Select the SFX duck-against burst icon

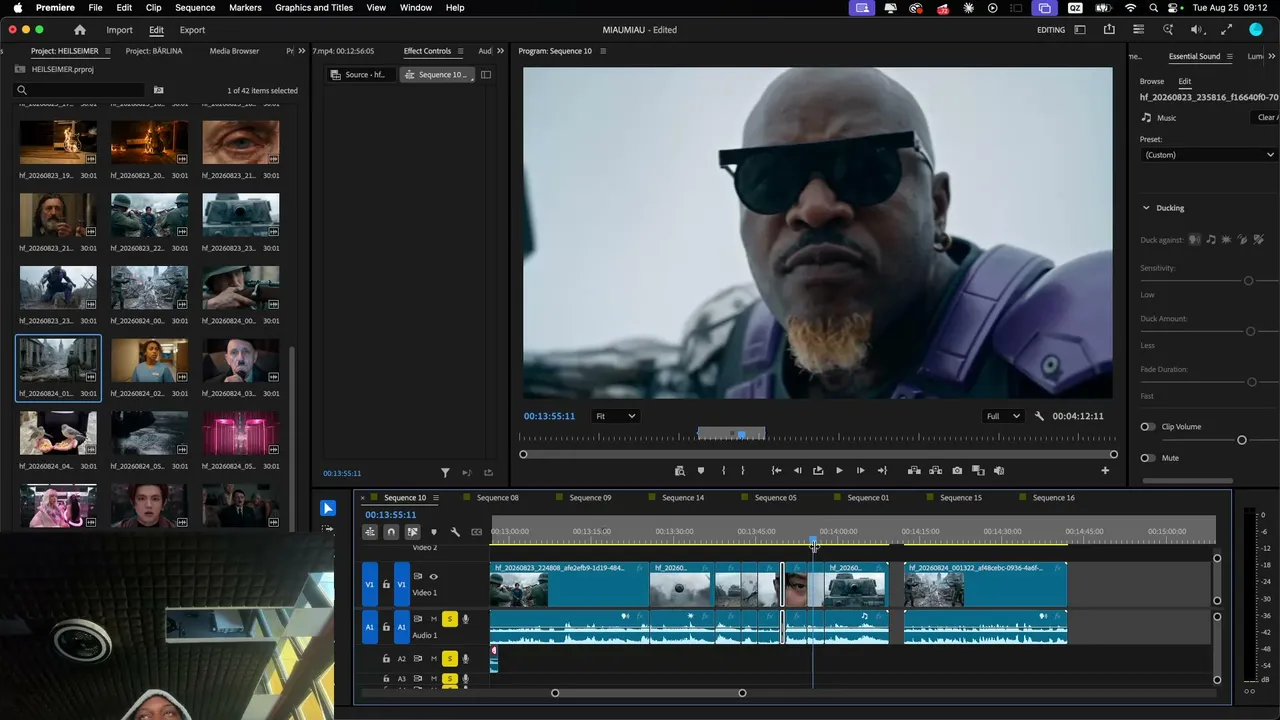[1227, 240]
